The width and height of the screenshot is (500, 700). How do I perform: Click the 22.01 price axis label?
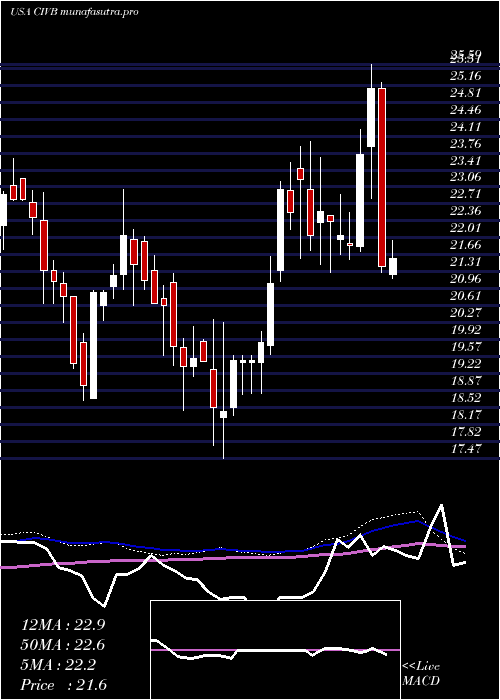(x=466, y=228)
